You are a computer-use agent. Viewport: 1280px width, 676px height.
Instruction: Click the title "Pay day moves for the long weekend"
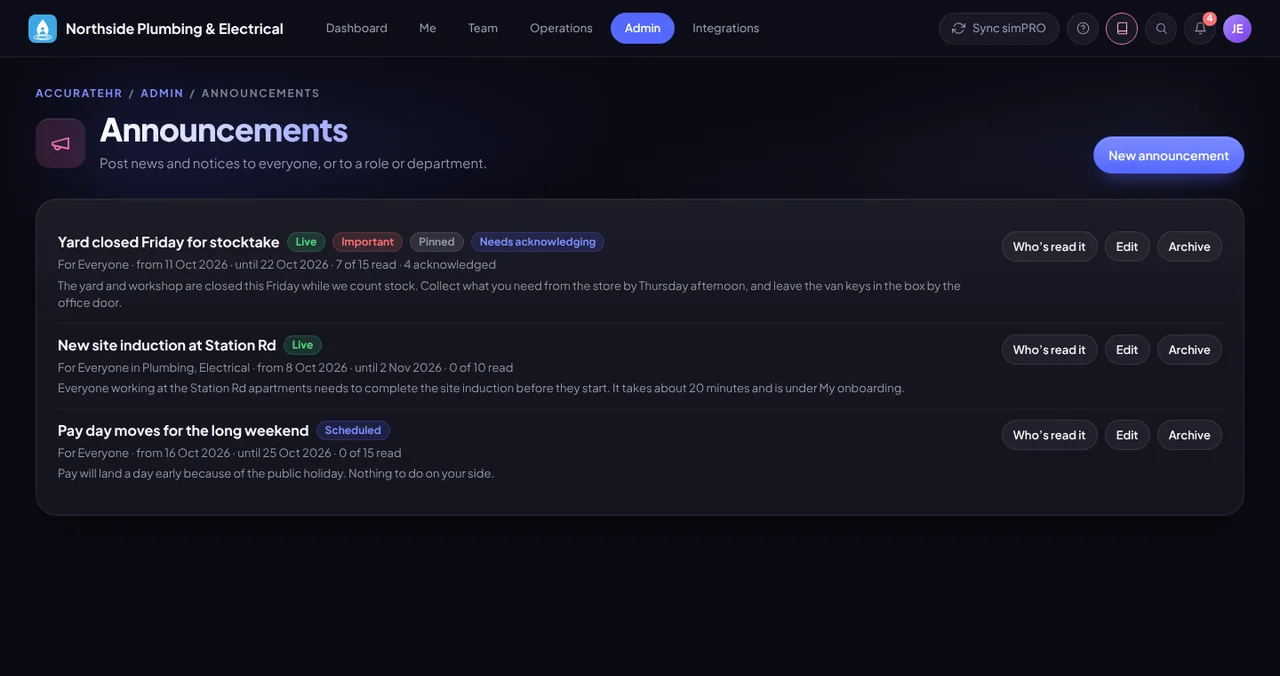pyautogui.click(x=183, y=431)
